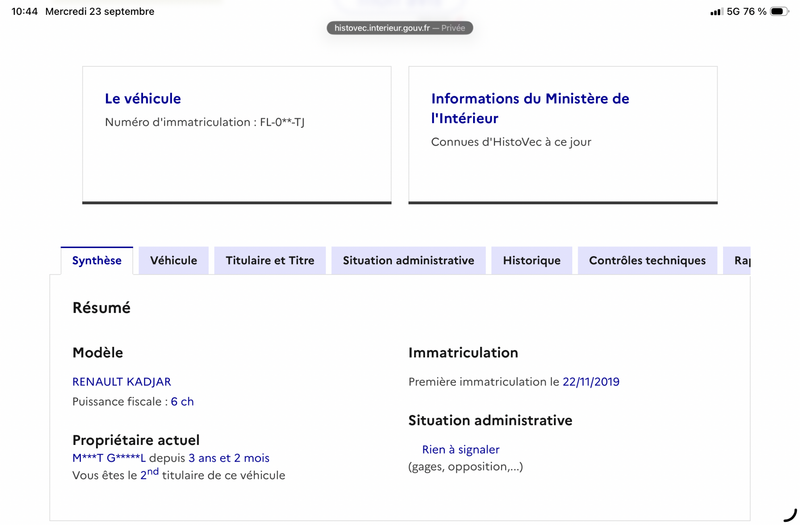Click the (gages, opposition,...) note
This screenshot has width=800, height=525.
pos(465,466)
